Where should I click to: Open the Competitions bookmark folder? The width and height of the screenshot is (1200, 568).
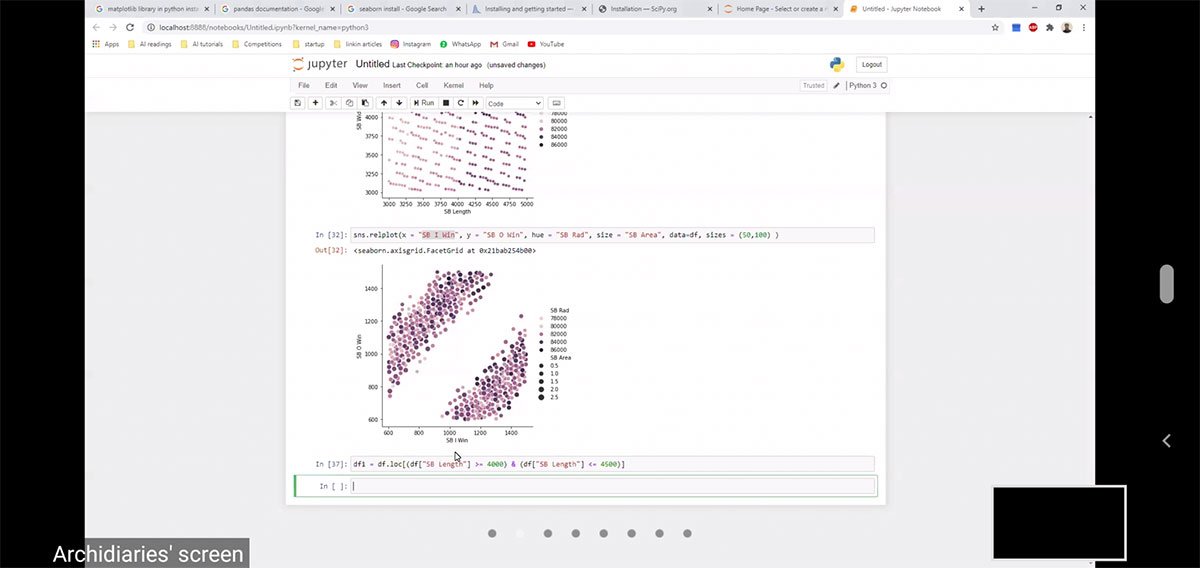click(x=257, y=44)
